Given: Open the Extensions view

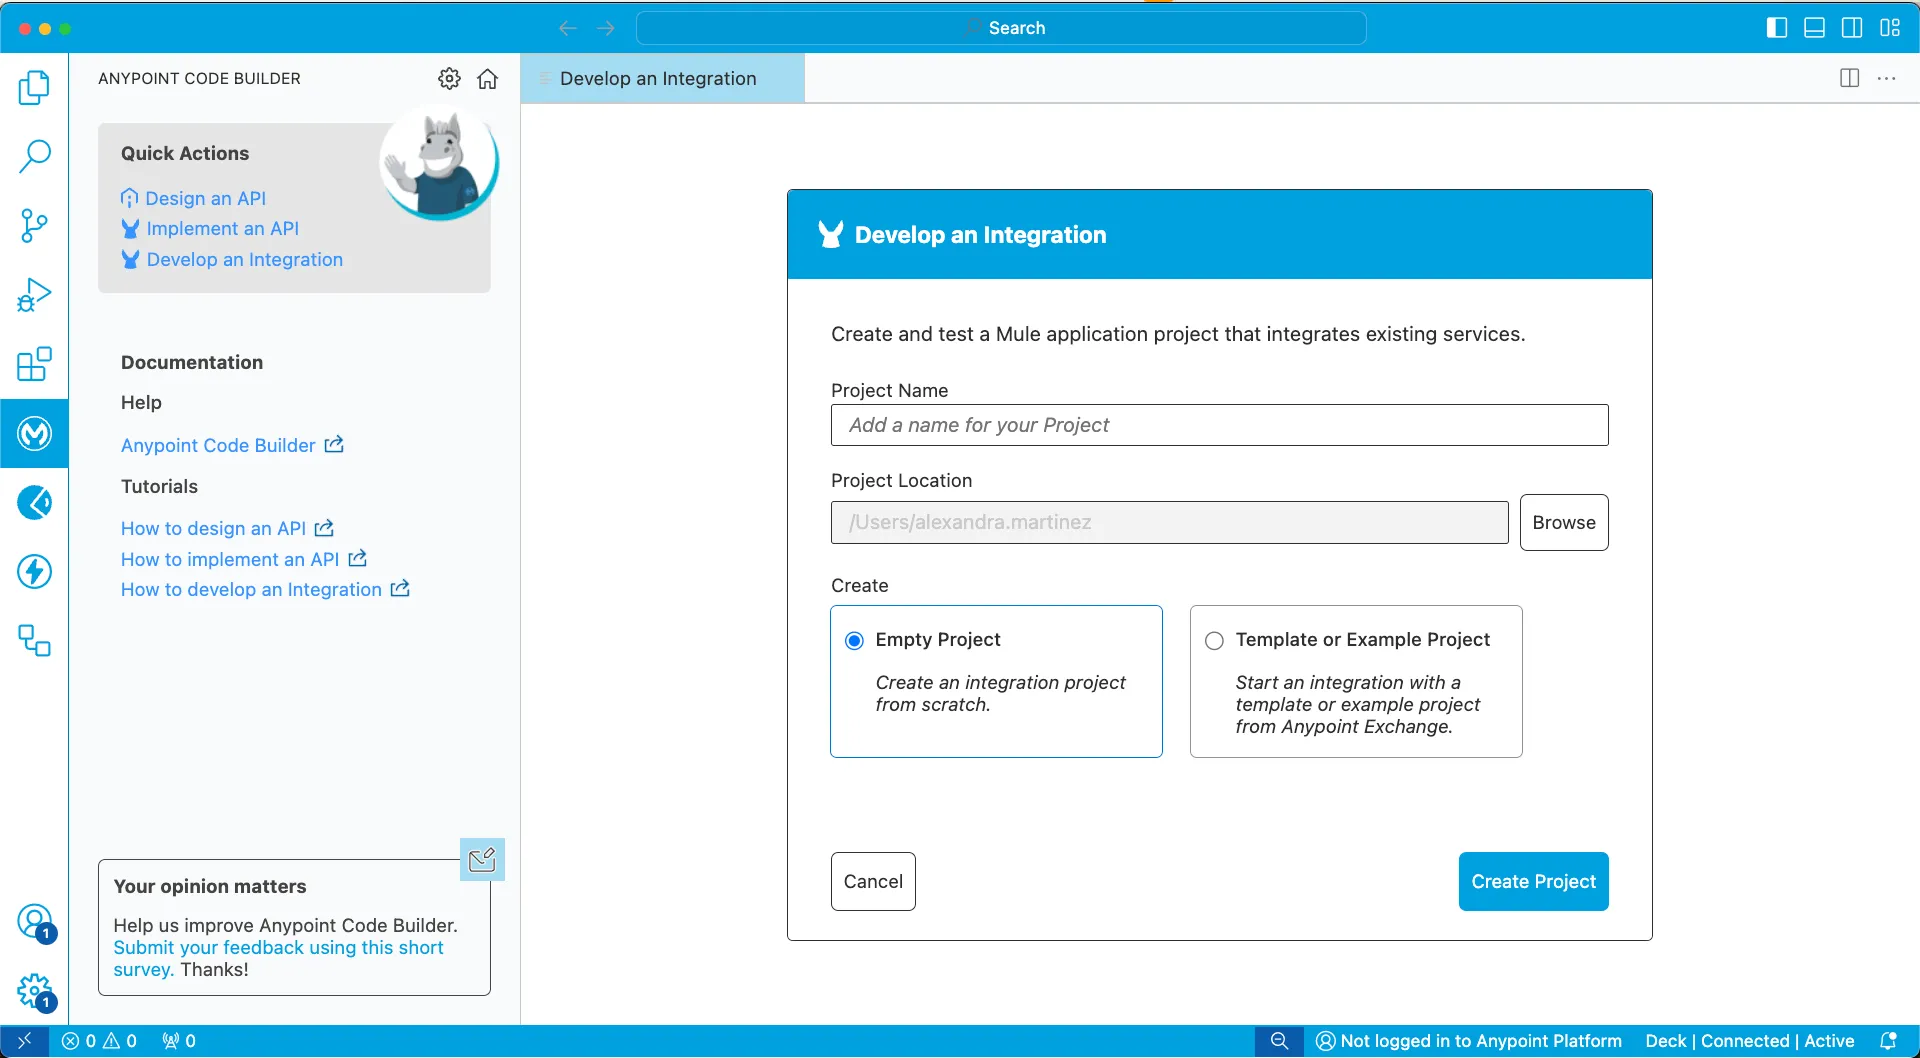Looking at the screenshot, I should pos(34,364).
